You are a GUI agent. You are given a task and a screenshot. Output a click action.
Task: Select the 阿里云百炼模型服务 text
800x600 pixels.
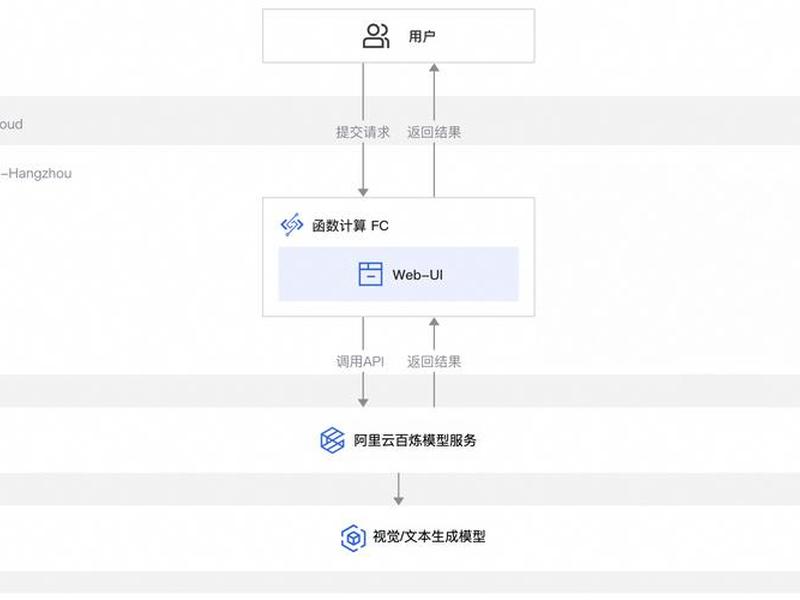tap(415, 440)
